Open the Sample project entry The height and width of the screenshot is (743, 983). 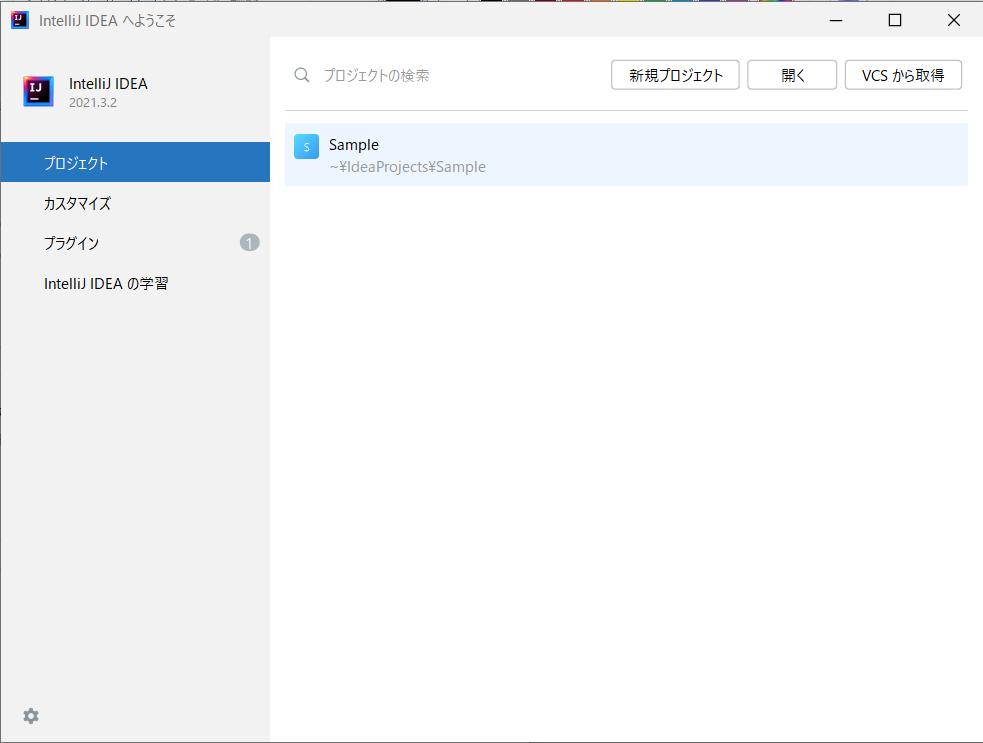pos(626,155)
